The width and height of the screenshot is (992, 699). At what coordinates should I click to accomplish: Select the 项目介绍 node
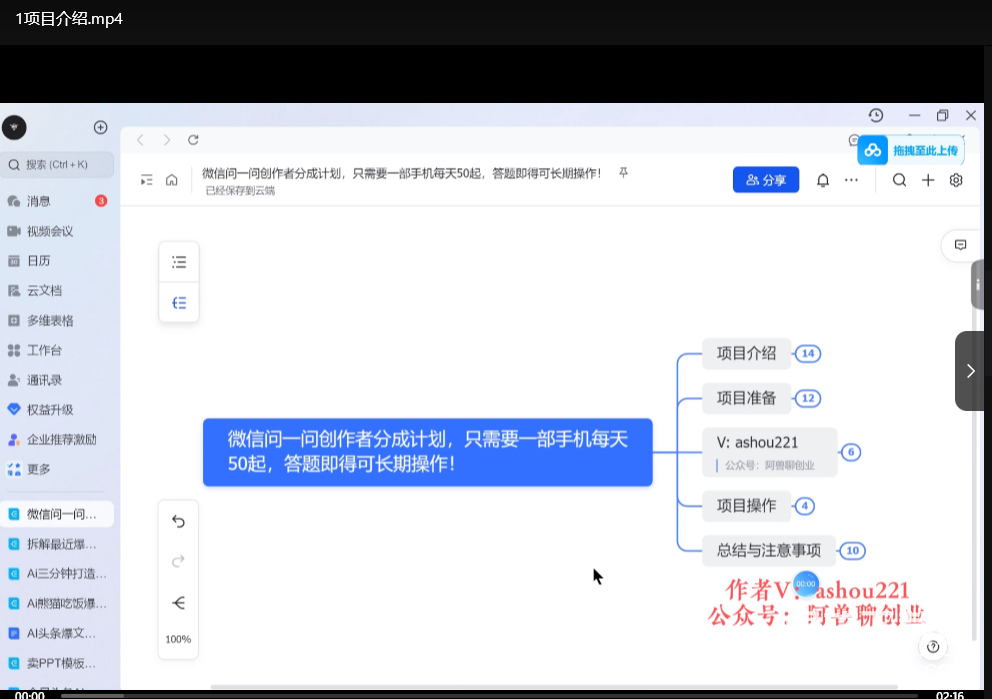point(747,354)
